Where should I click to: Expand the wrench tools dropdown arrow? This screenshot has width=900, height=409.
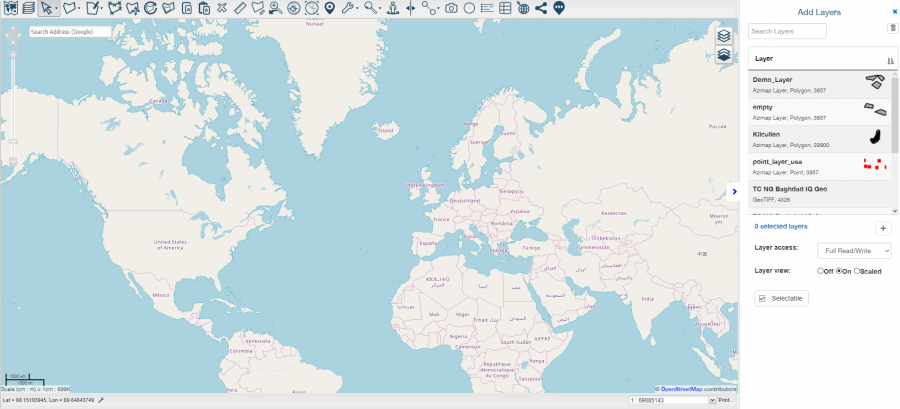coord(356,9)
